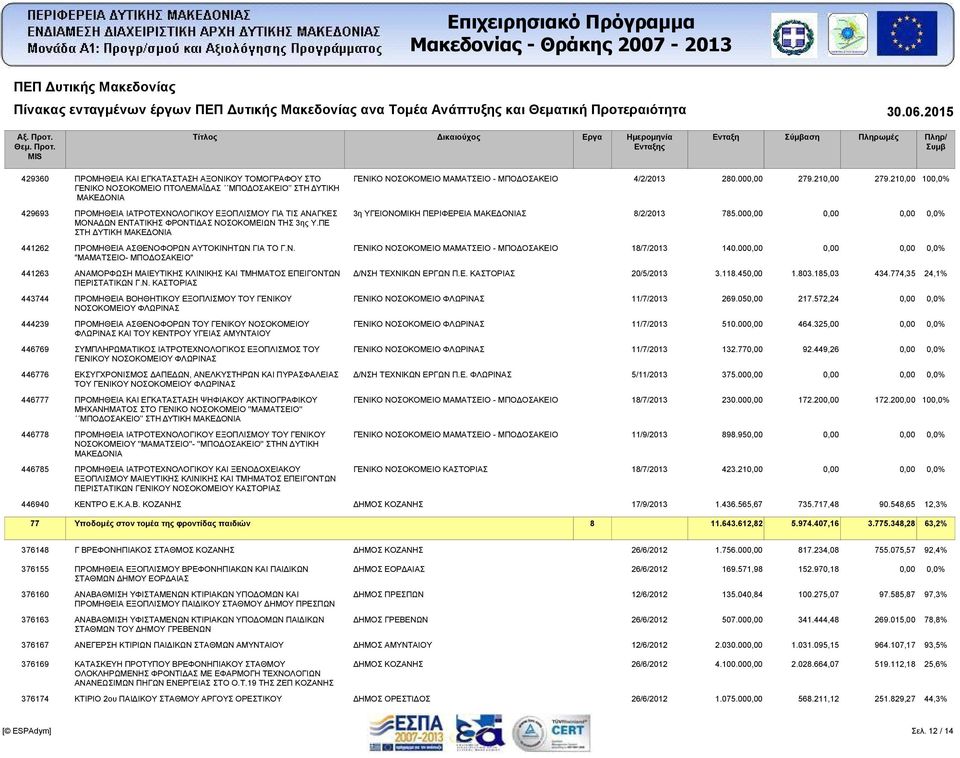960x758 pixels.
Task: Select MIS code 376160
Action: click(x=35, y=595)
